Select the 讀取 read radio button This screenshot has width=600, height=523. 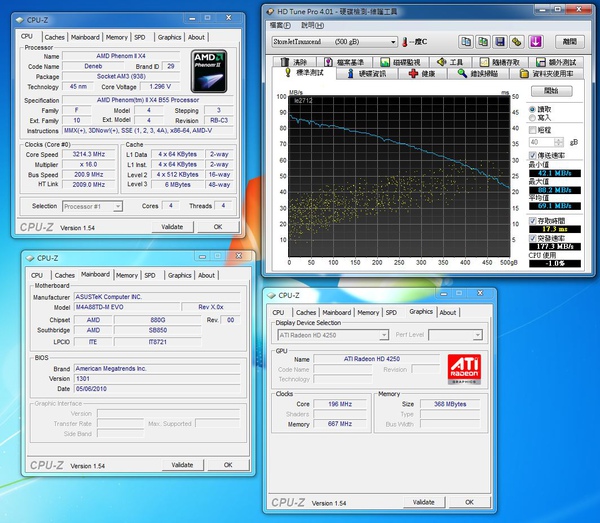(x=532, y=109)
